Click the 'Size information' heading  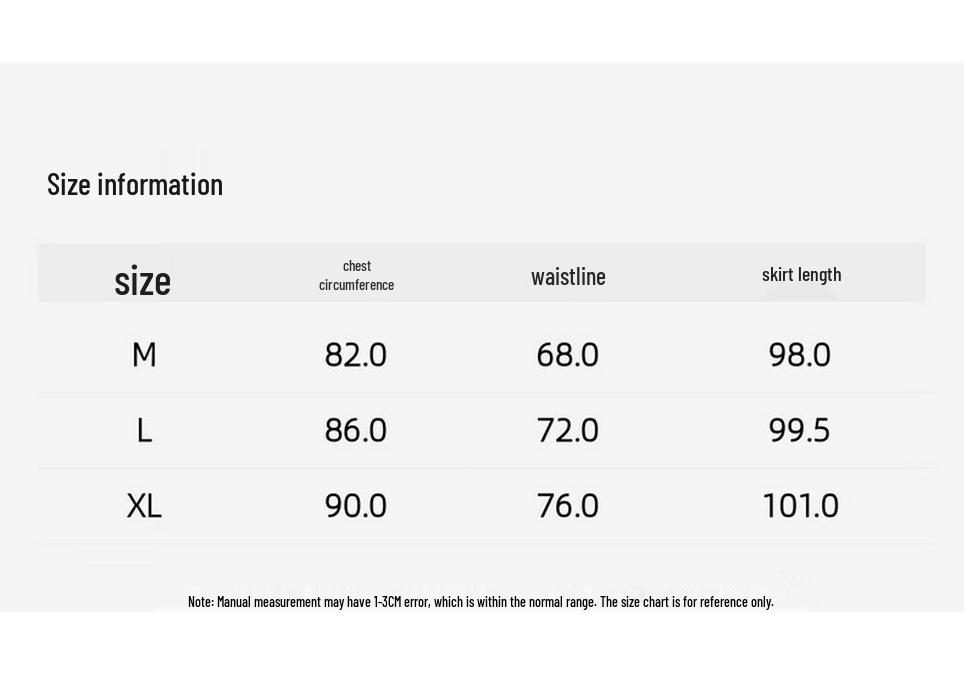coord(135,184)
